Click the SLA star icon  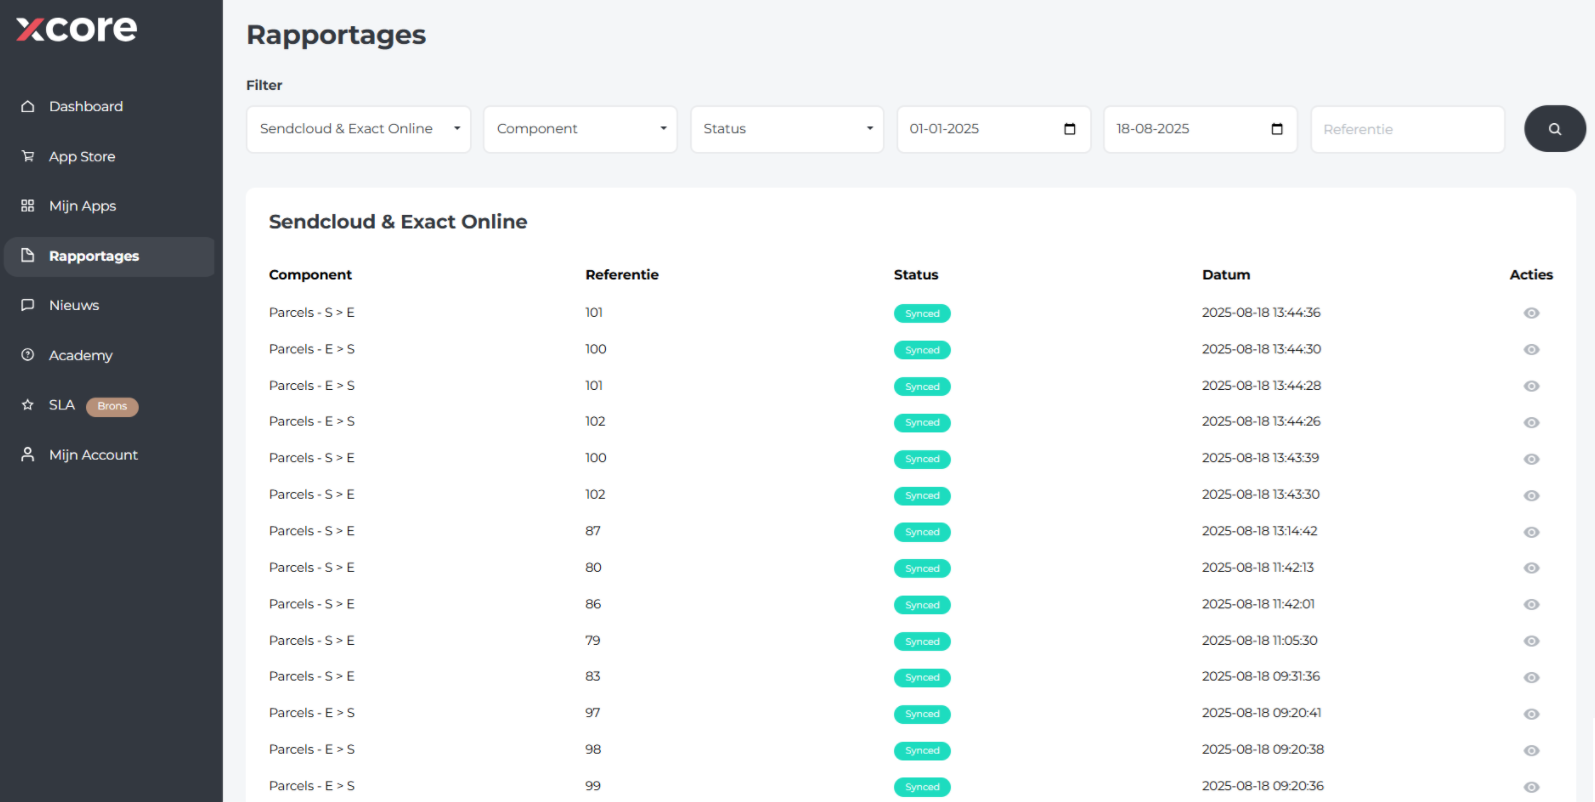(x=28, y=405)
